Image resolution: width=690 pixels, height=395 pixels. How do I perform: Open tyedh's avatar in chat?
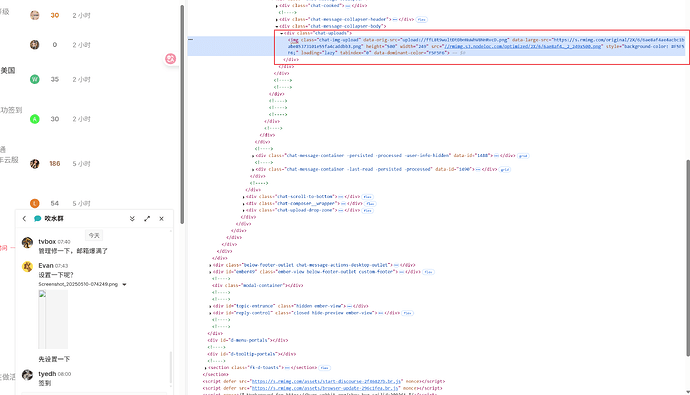27,375
